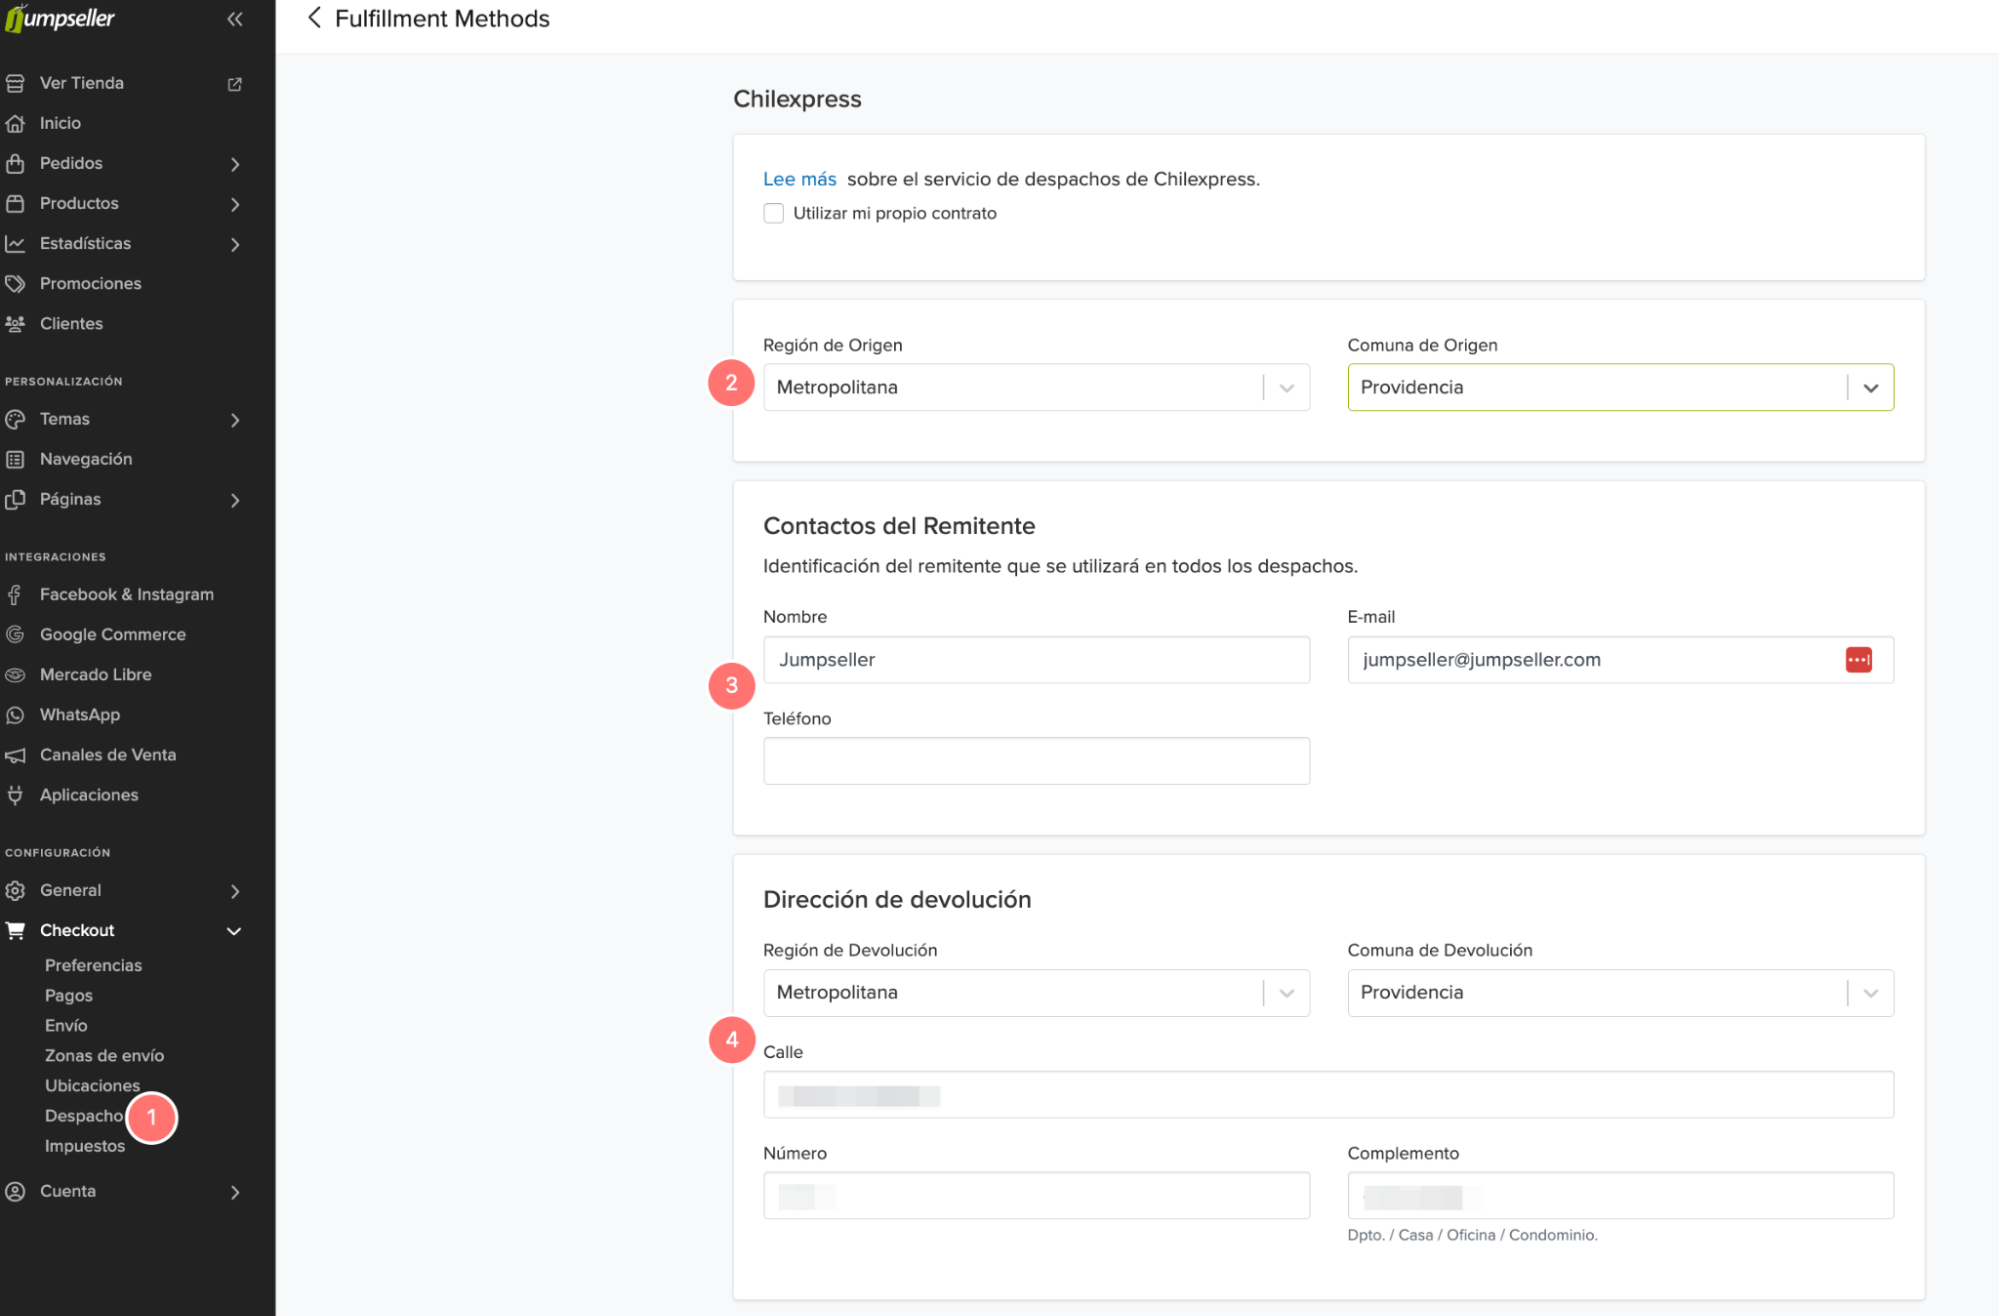Screen dimensions: 1999x1316
Task: Click the Checkout cart icon
Action: pos(15,930)
